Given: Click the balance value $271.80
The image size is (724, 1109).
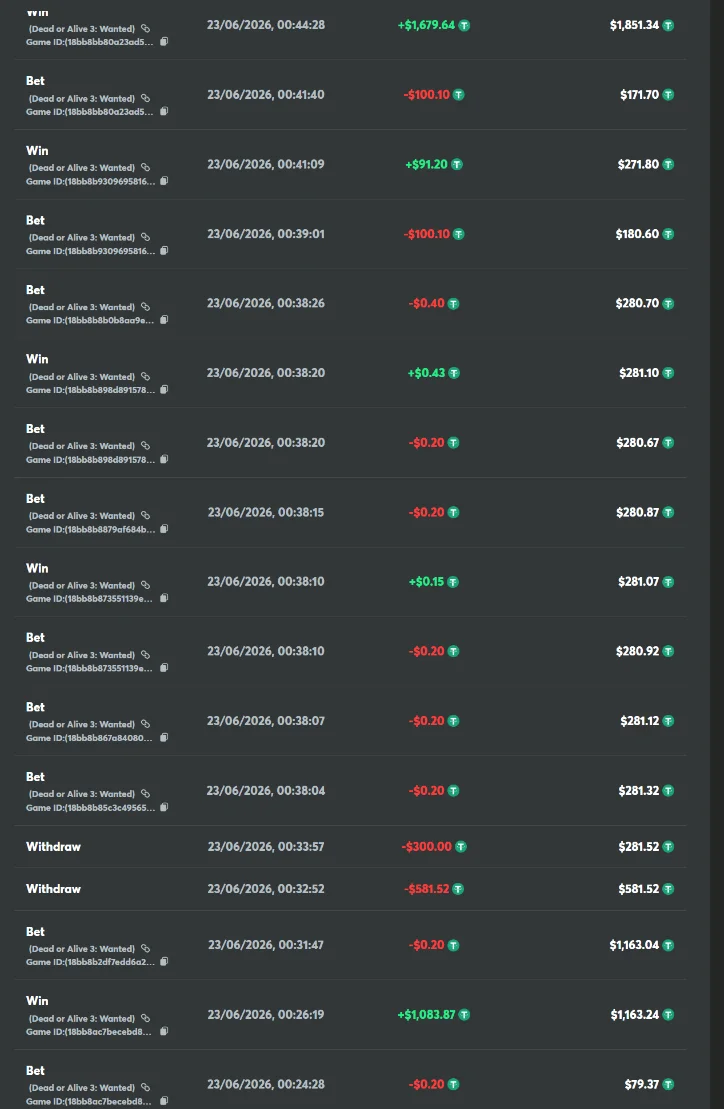Looking at the screenshot, I should click(x=638, y=164).
